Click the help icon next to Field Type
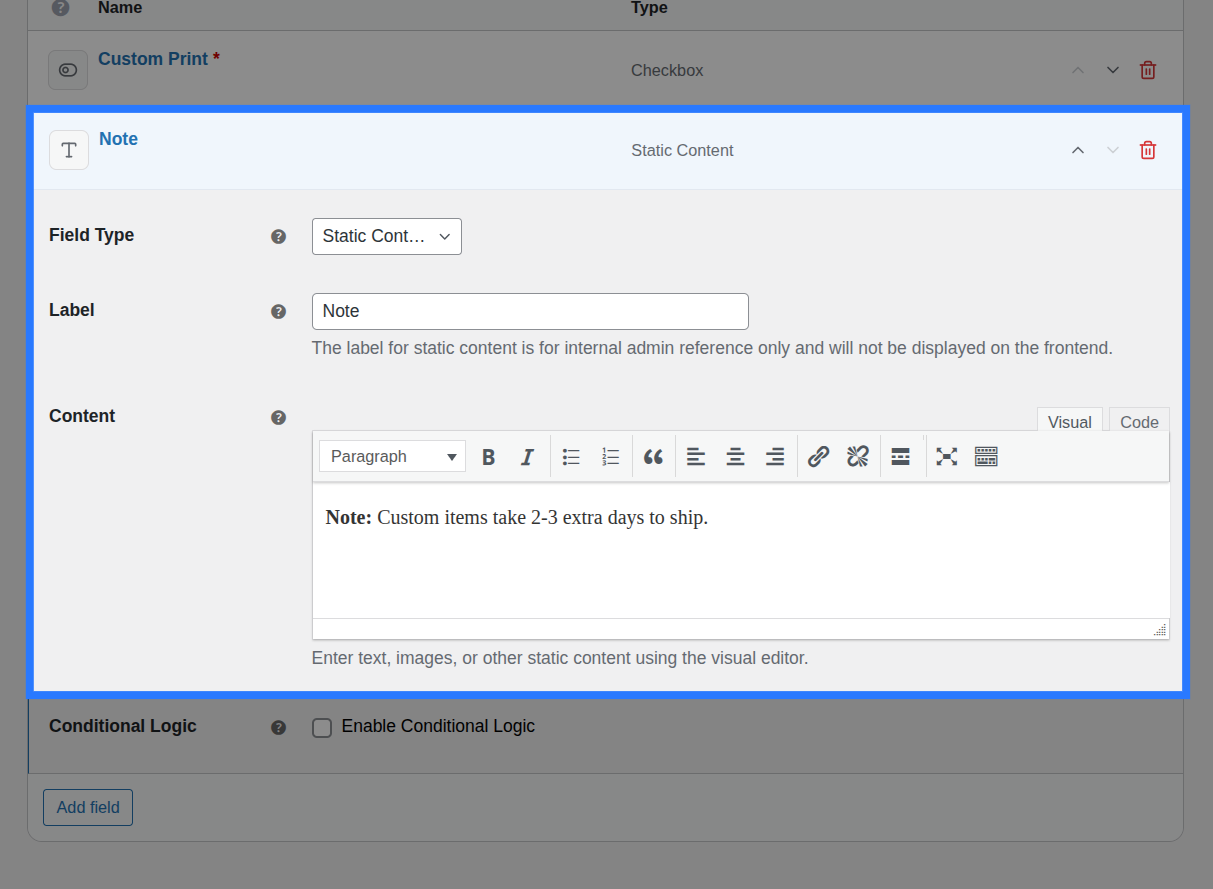The width and height of the screenshot is (1213, 889). coord(279,237)
